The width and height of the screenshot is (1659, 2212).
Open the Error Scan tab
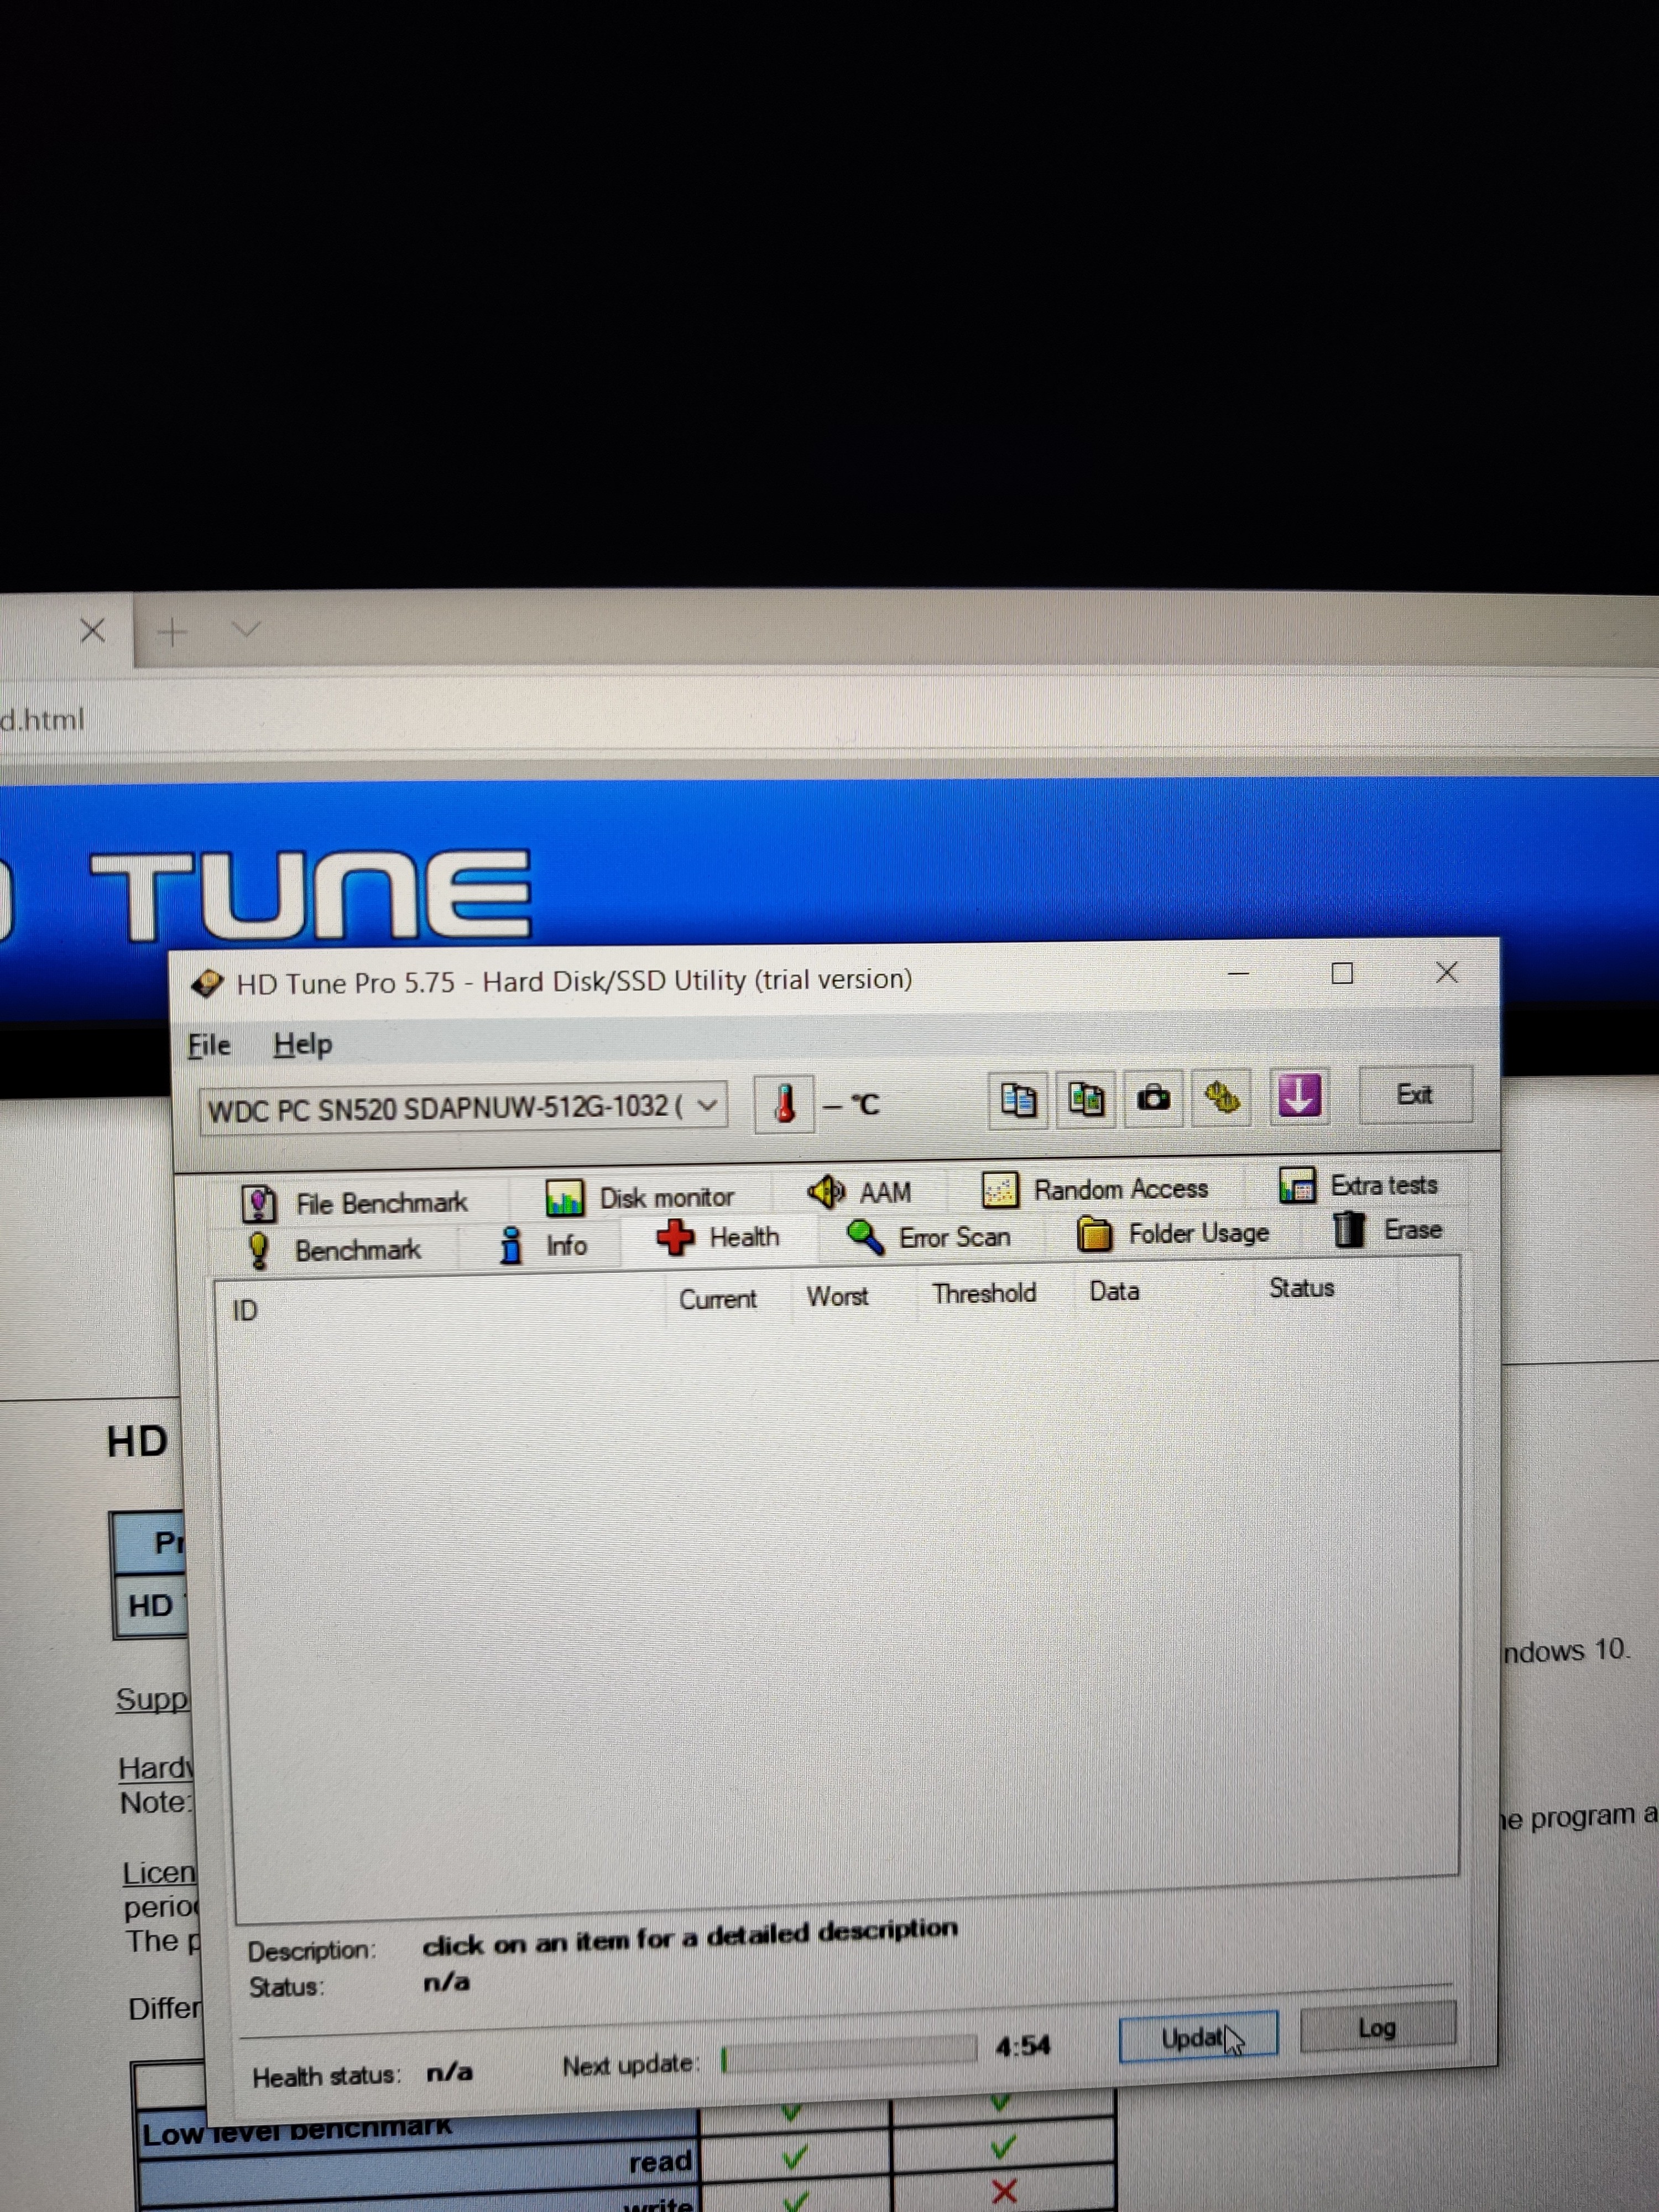coord(928,1237)
